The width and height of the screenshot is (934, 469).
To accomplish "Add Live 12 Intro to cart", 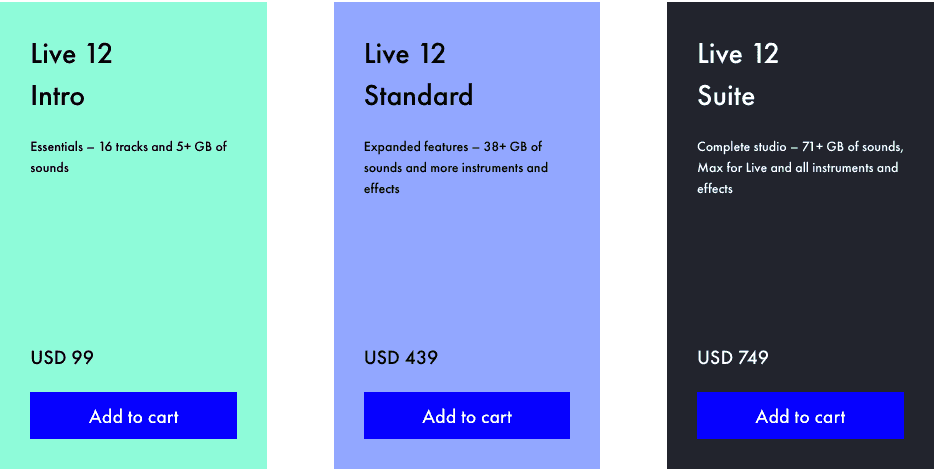I will tap(133, 416).
